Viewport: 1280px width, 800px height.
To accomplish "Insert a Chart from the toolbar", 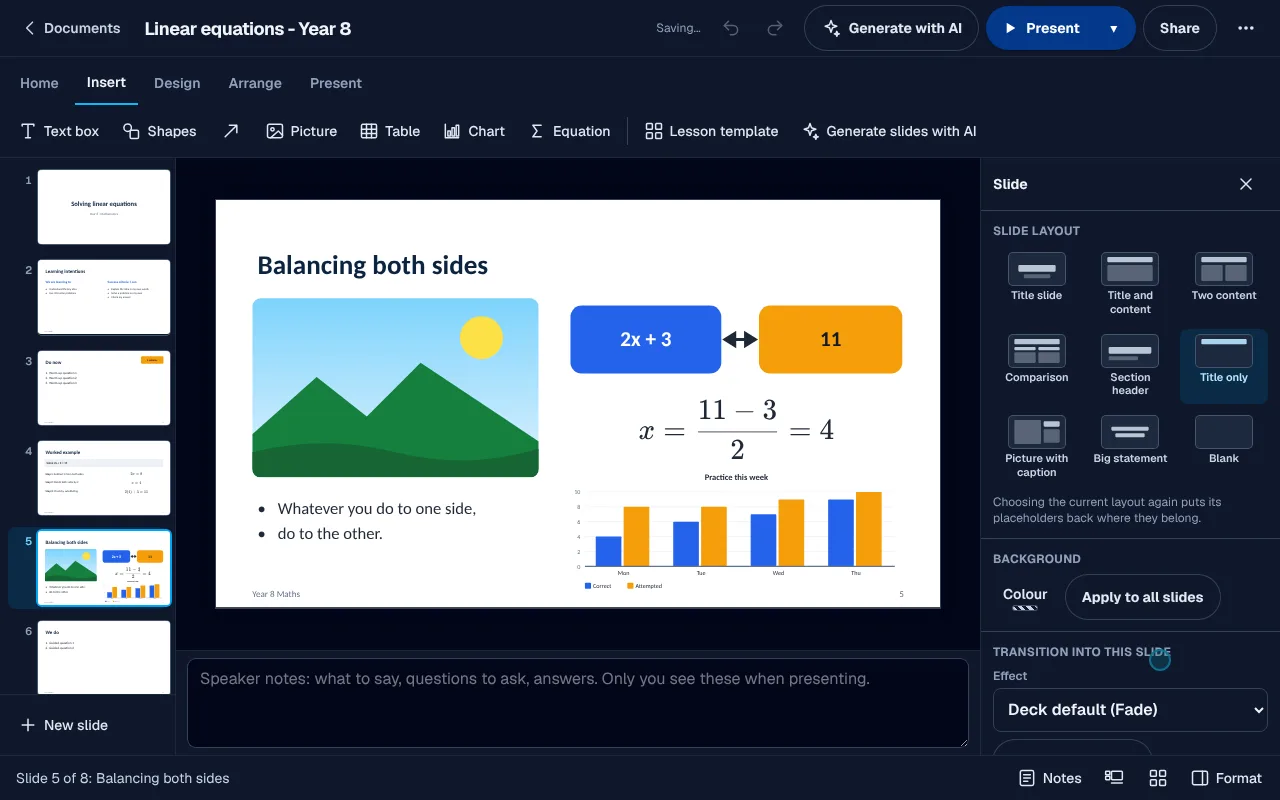I will pos(474,131).
